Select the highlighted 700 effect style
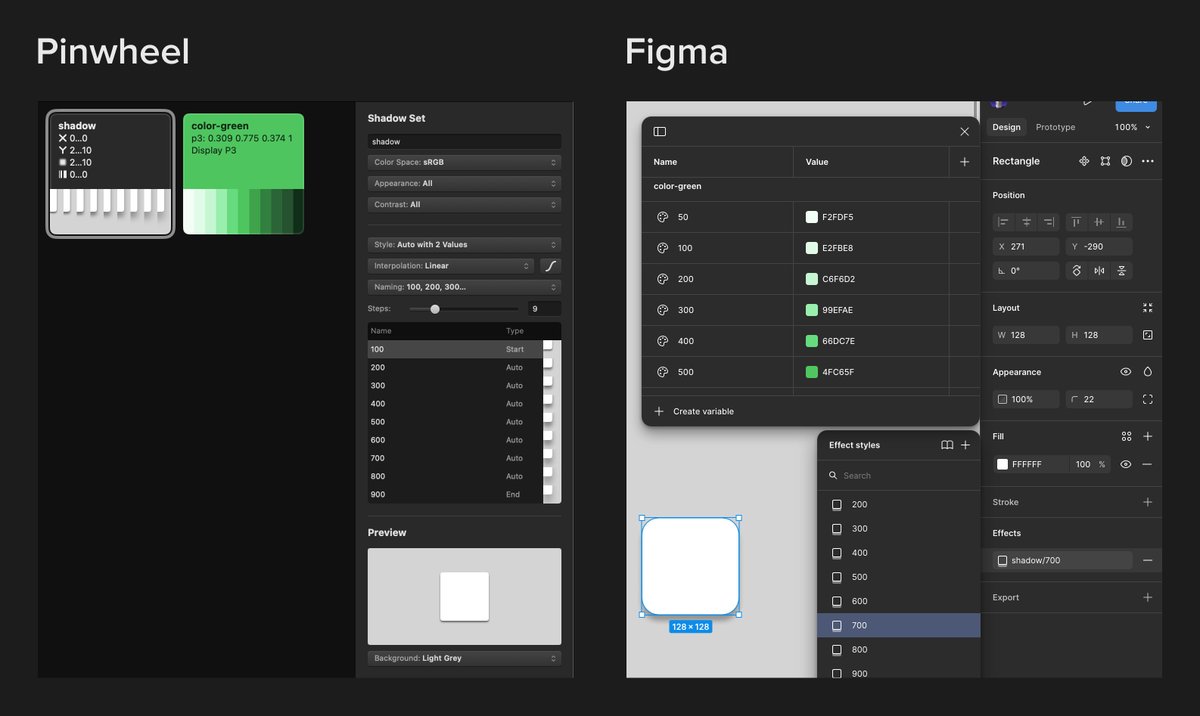Viewport: 1200px width, 716px height. [898, 625]
